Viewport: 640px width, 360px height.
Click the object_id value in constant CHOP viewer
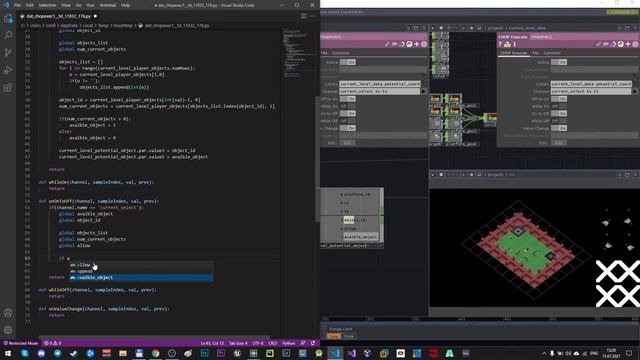tap(355, 220)
